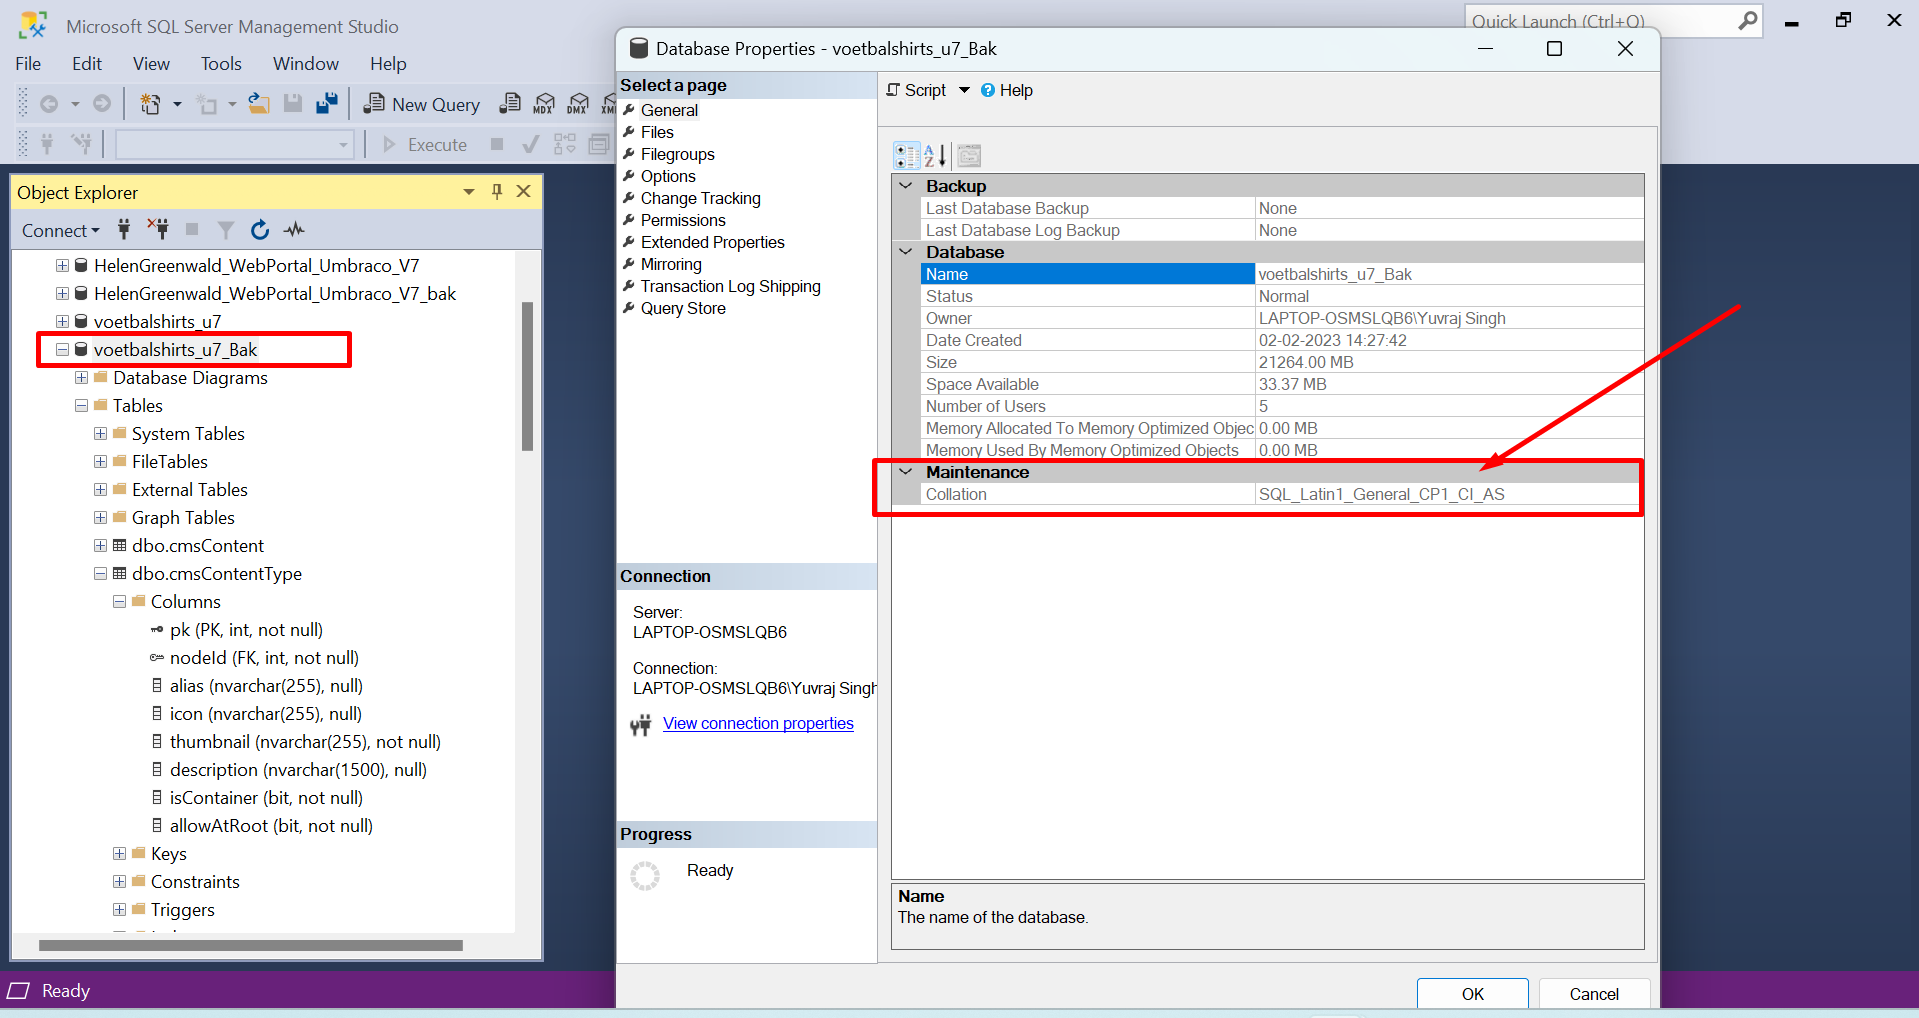Click the Object Explorer vertical scrollbar

tap(527, 376)
